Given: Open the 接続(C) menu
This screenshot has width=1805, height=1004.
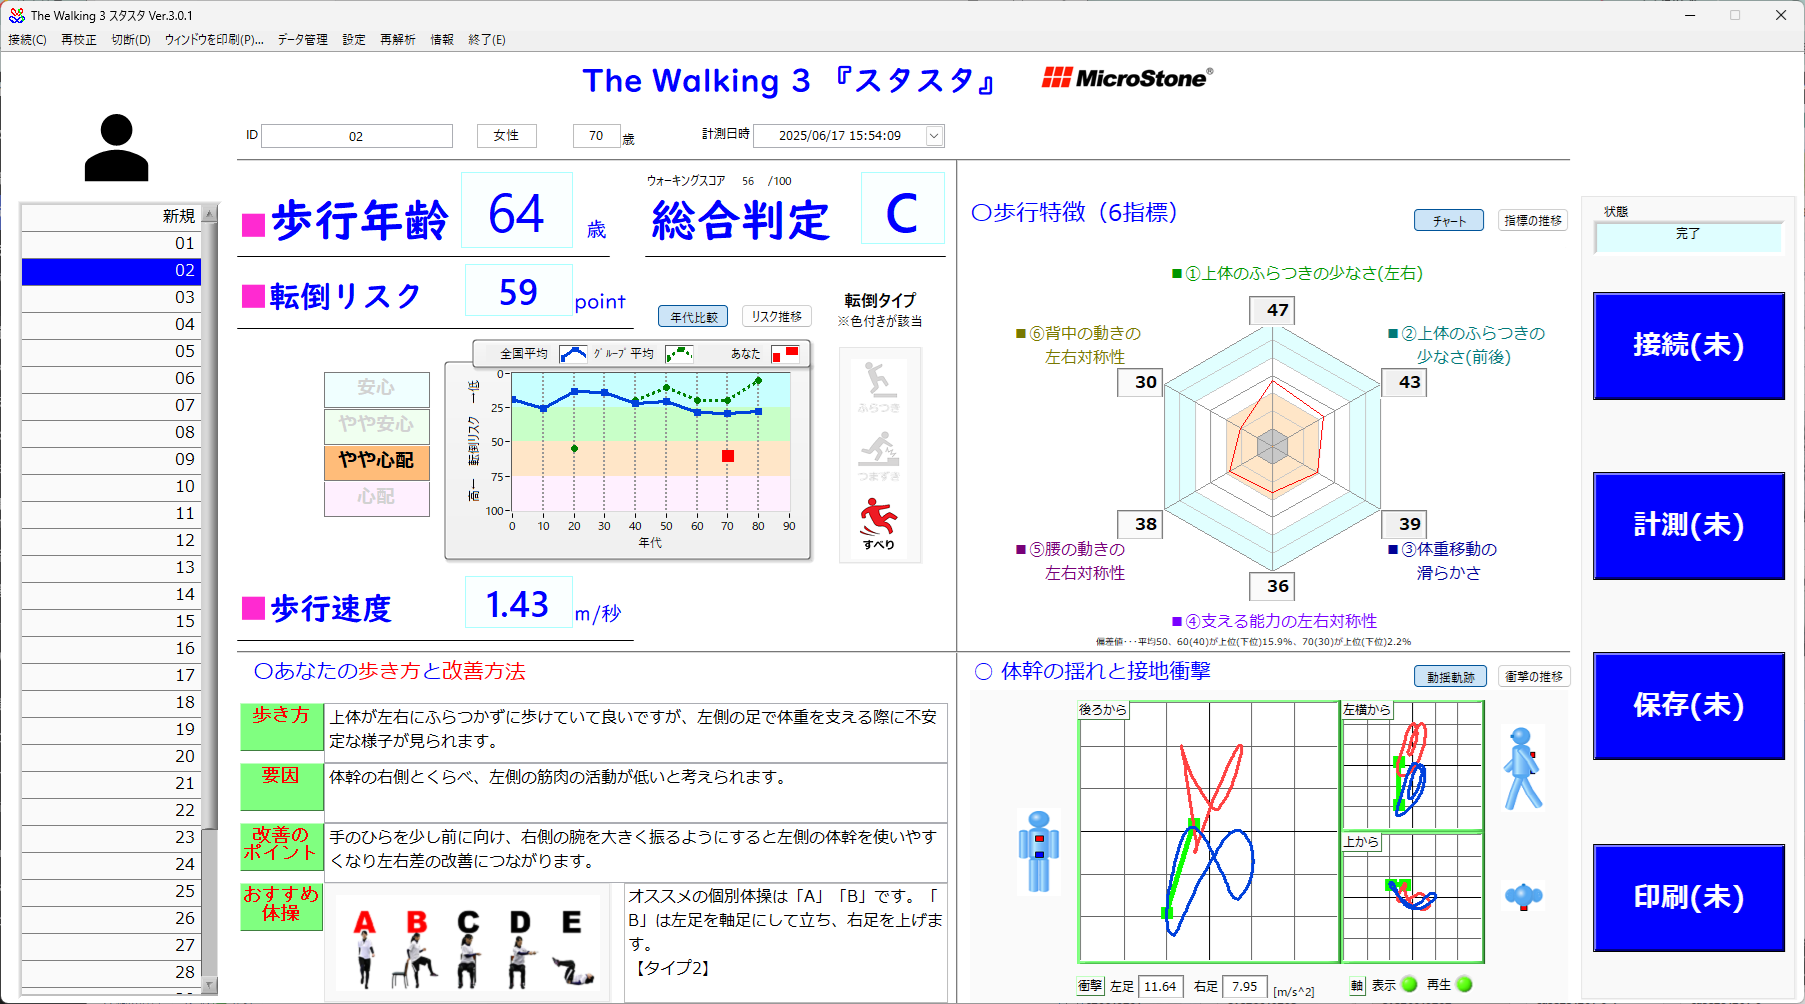Looking at the screenshot, I should [28, 40].
